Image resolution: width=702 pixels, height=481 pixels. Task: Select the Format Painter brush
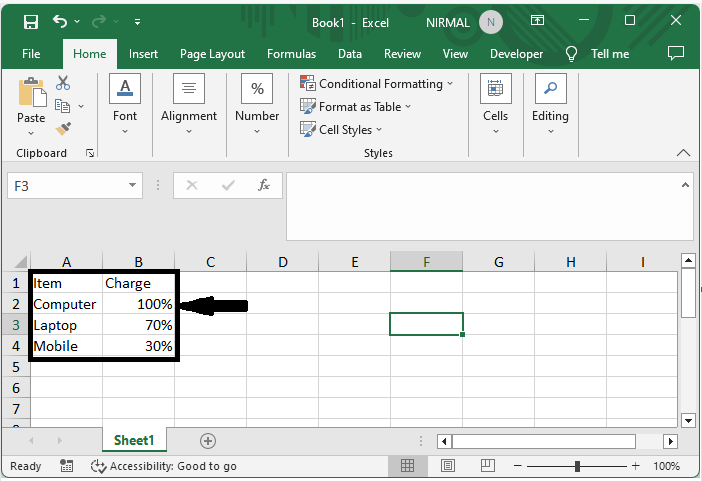pos(63,129)
